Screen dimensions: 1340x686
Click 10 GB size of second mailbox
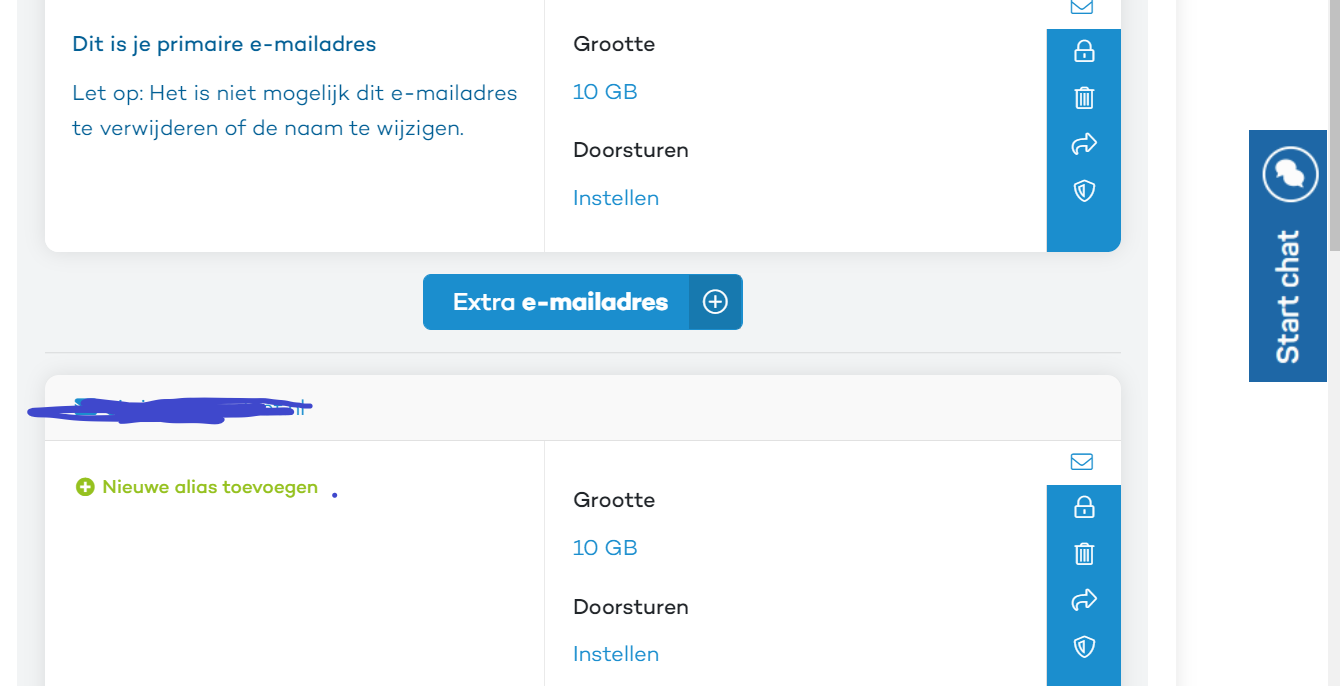605,548
